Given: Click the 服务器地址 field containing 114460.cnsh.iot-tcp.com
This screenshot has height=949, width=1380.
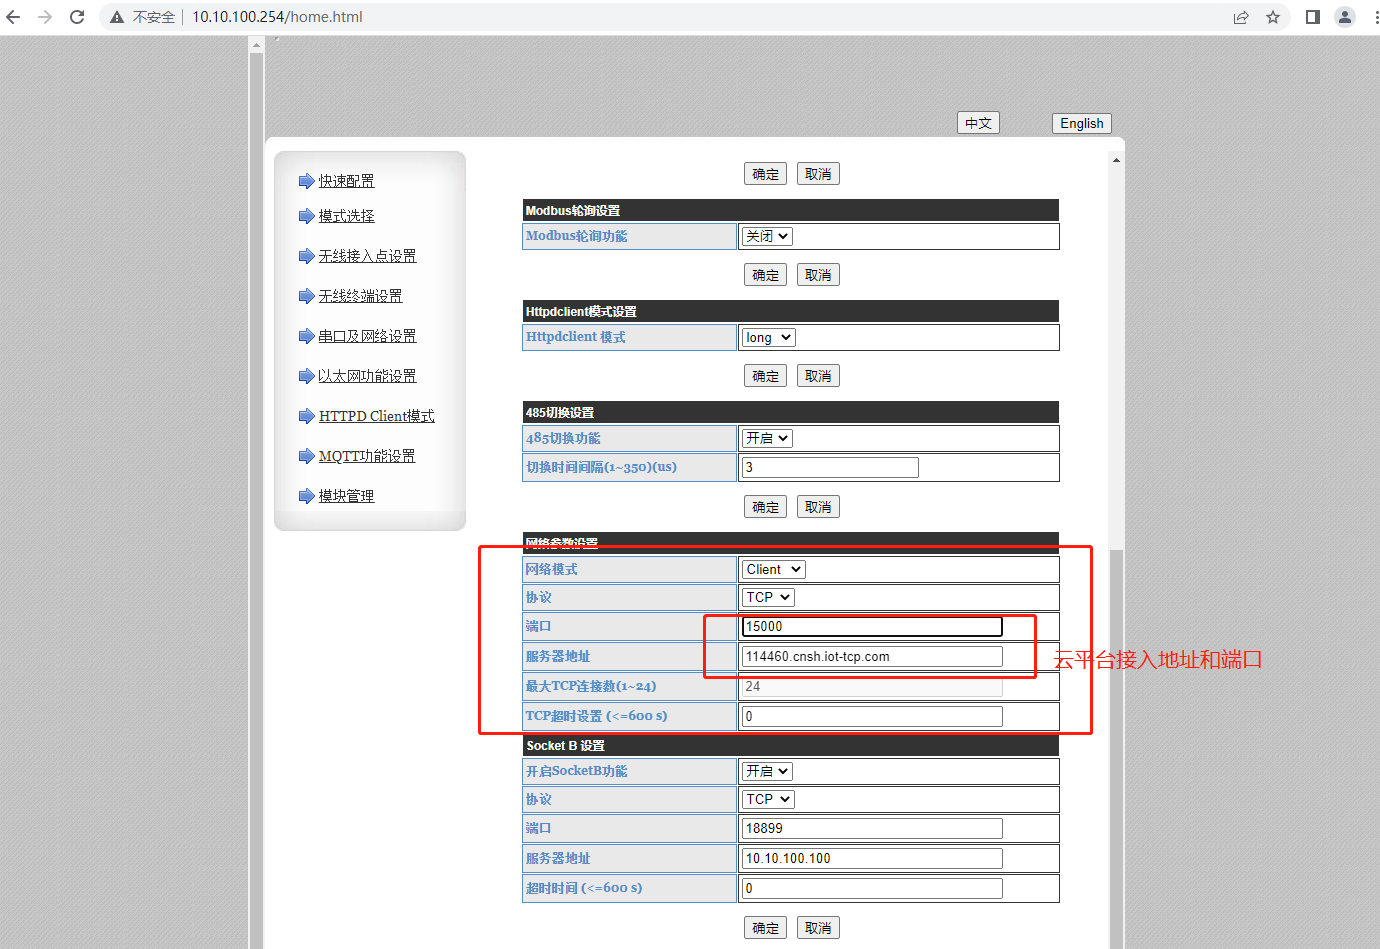Looking at the screenshot, I should click(x=871, y=656).
